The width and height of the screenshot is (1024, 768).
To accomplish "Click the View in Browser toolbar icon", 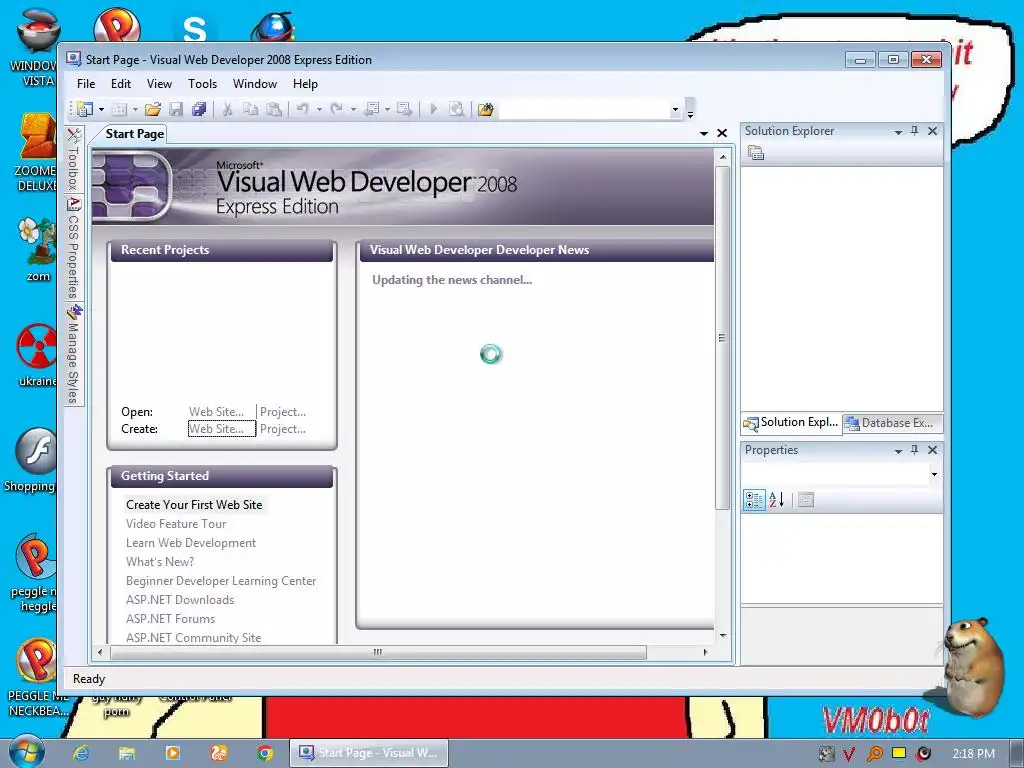I will [456, 109].
